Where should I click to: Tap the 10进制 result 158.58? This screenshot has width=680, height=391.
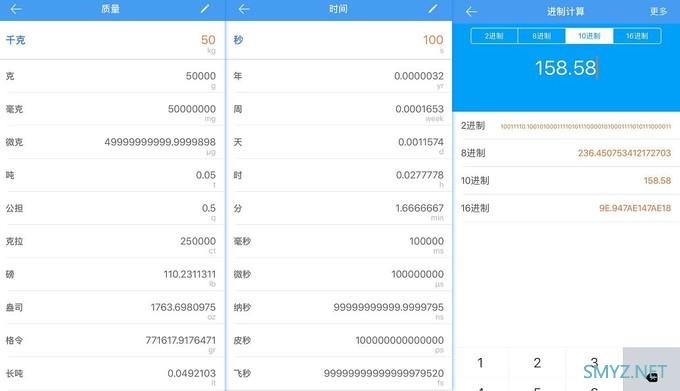click(657, 180)
